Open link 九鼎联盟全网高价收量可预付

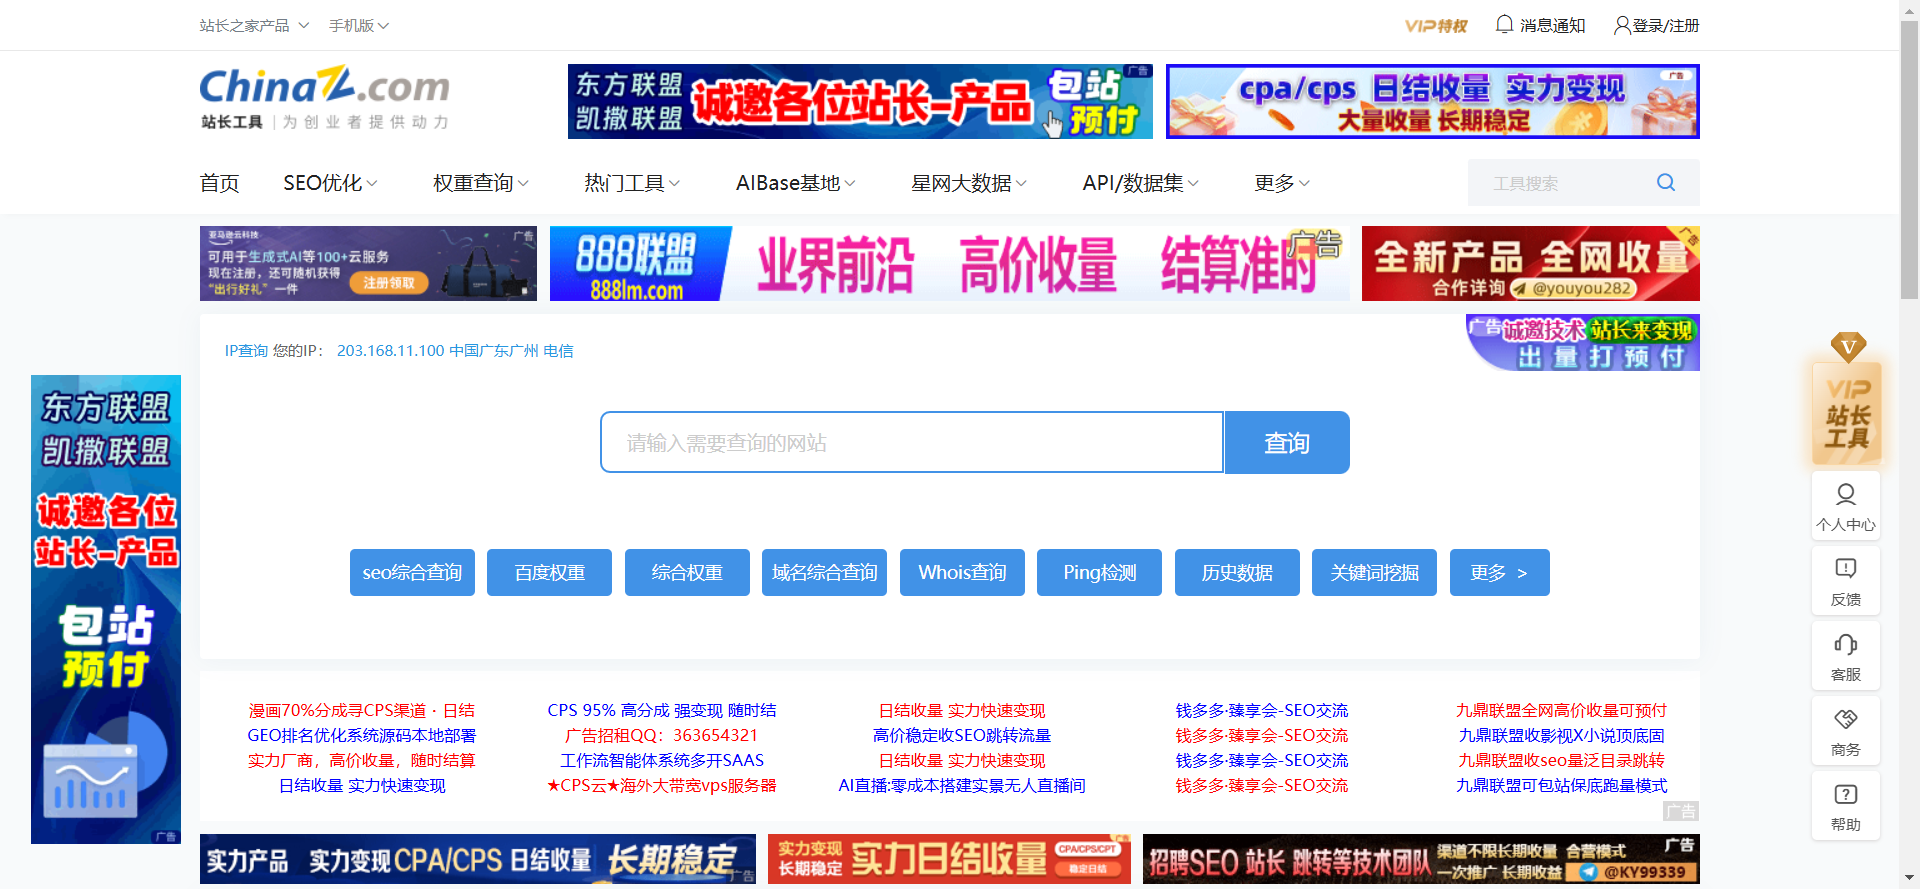click(x=1562, y=710)
